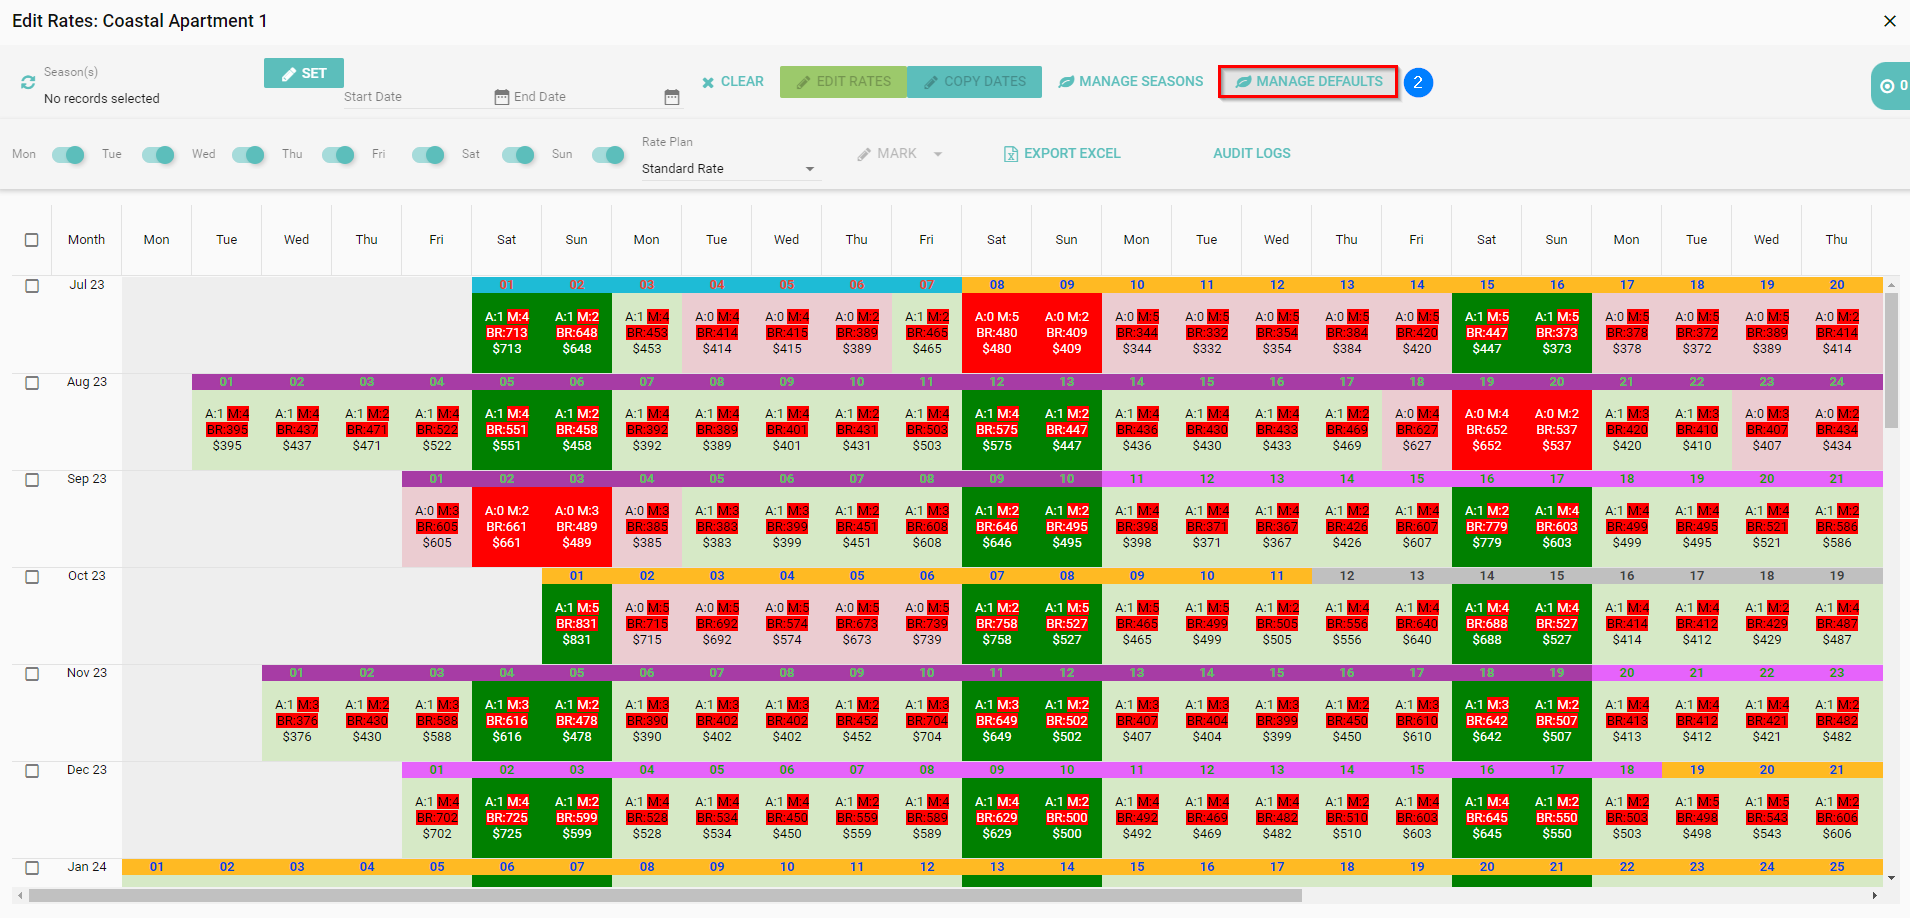Tick the Jul 23 row checkbox
The width and height of the screenshot is (1910, 918).
(32, 286)
